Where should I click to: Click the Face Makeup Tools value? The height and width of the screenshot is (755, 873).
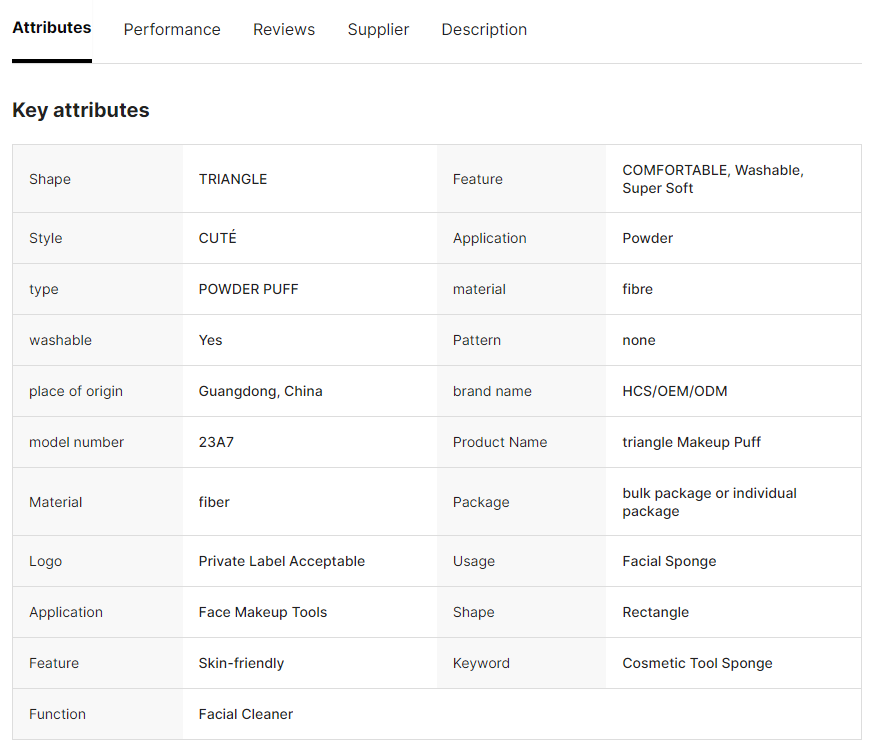tap(262, 612)
